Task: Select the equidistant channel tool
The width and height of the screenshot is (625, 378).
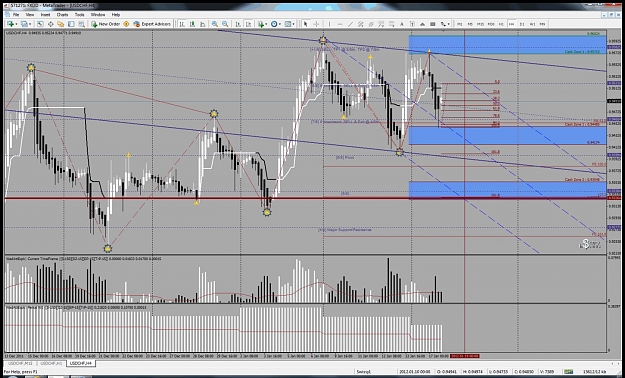Action: point(360,24)
